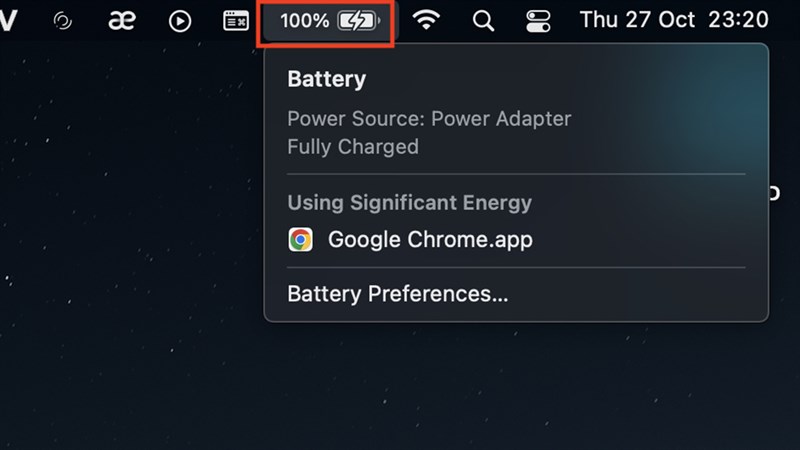This screenshot has width=800, height=450.
Task: Select Google Chrome.app energy entry
Action: (x=430, y=240)
